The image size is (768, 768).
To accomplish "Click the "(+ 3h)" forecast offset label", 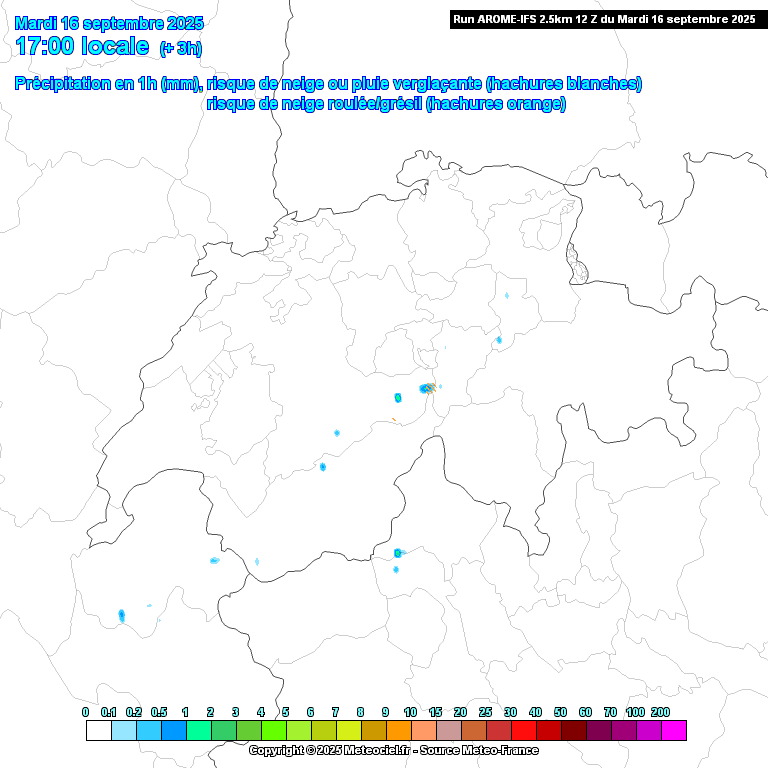I will (x=181, y=48).
